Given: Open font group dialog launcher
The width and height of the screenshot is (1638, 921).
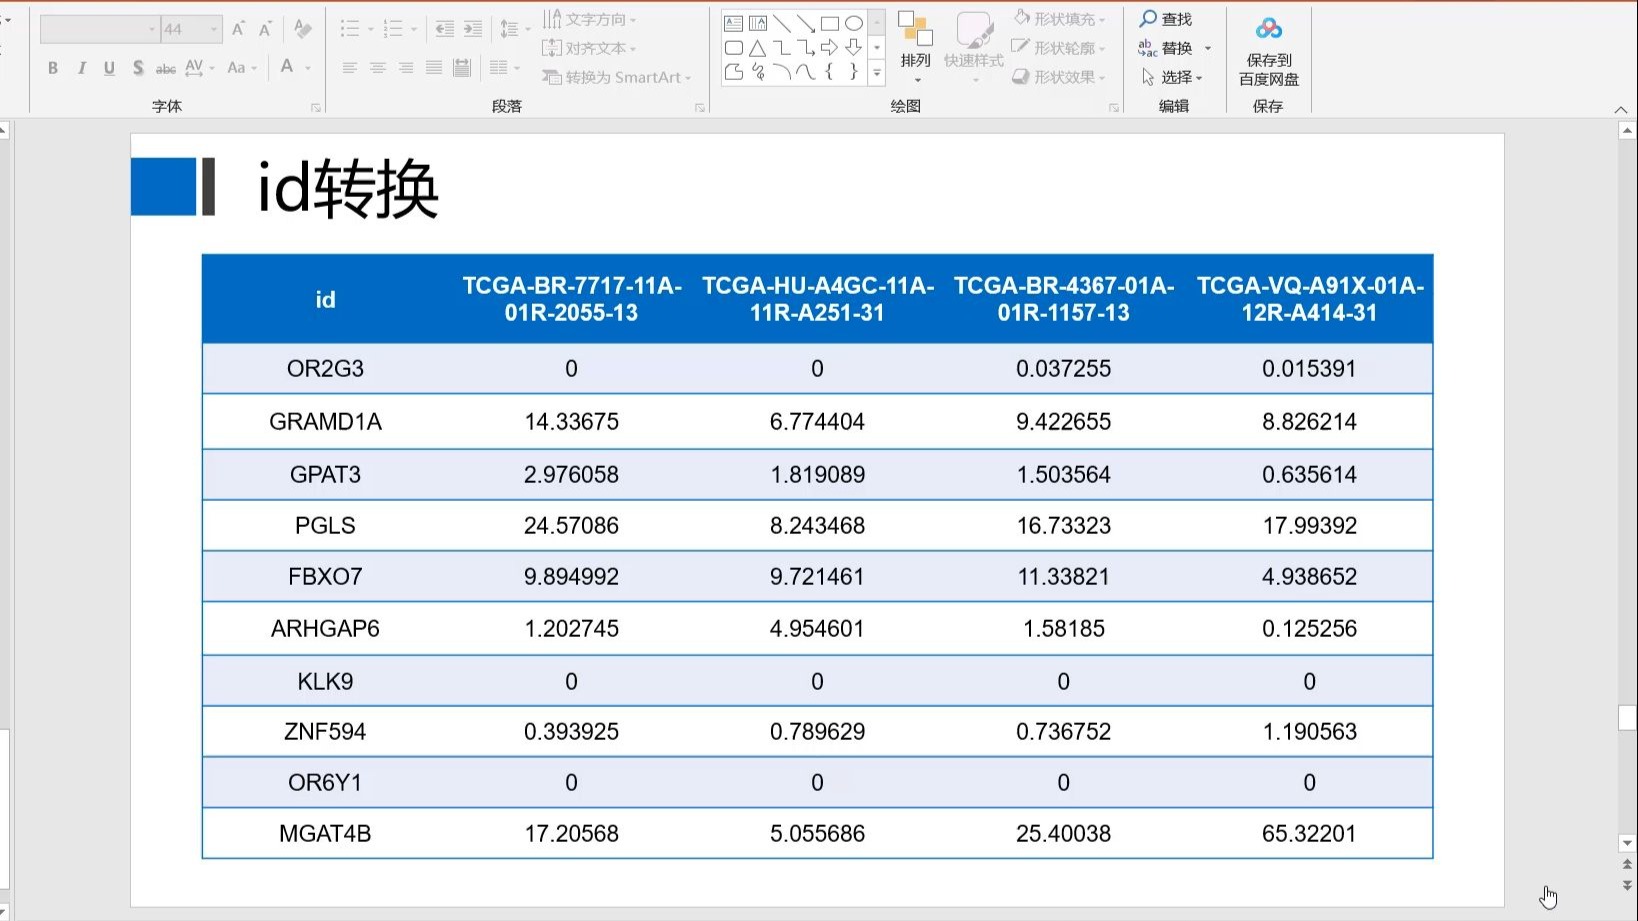Looking at the screenshot, I should coord(316,107).
